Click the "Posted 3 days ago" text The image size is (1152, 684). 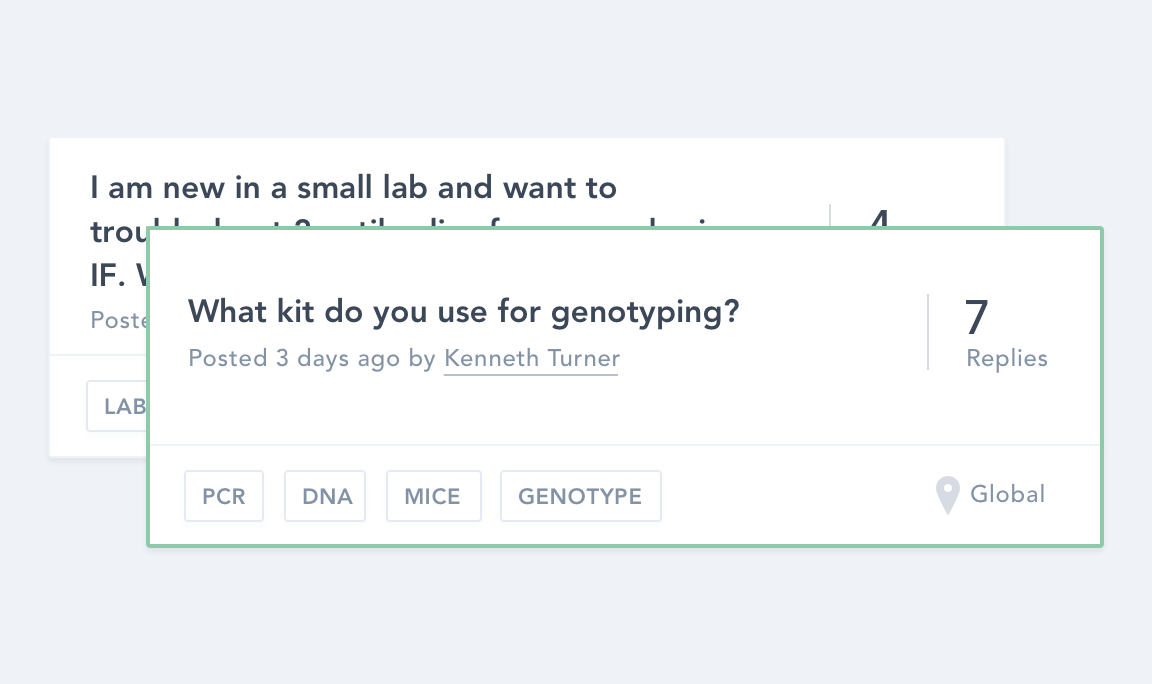[x=294, y=358]
